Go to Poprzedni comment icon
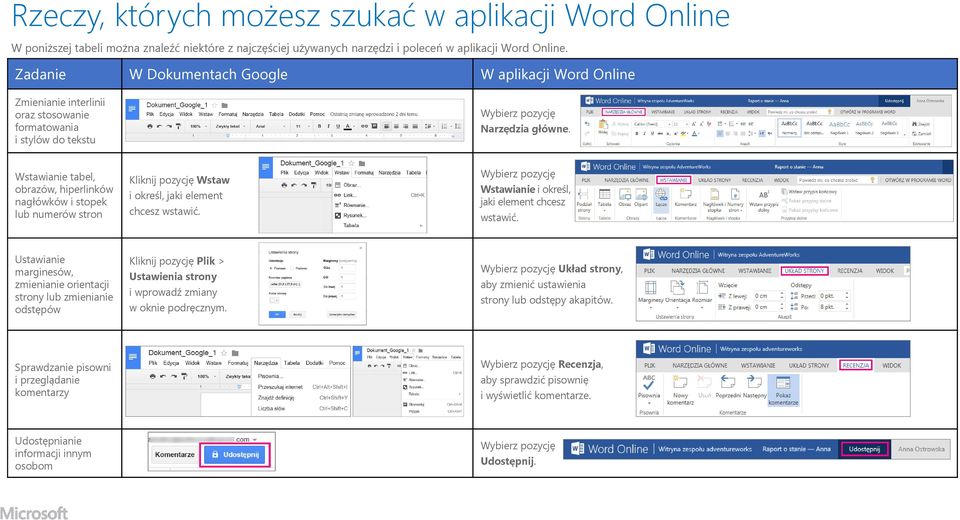This screenshot has height=520, width=960. tap(727, 383)
